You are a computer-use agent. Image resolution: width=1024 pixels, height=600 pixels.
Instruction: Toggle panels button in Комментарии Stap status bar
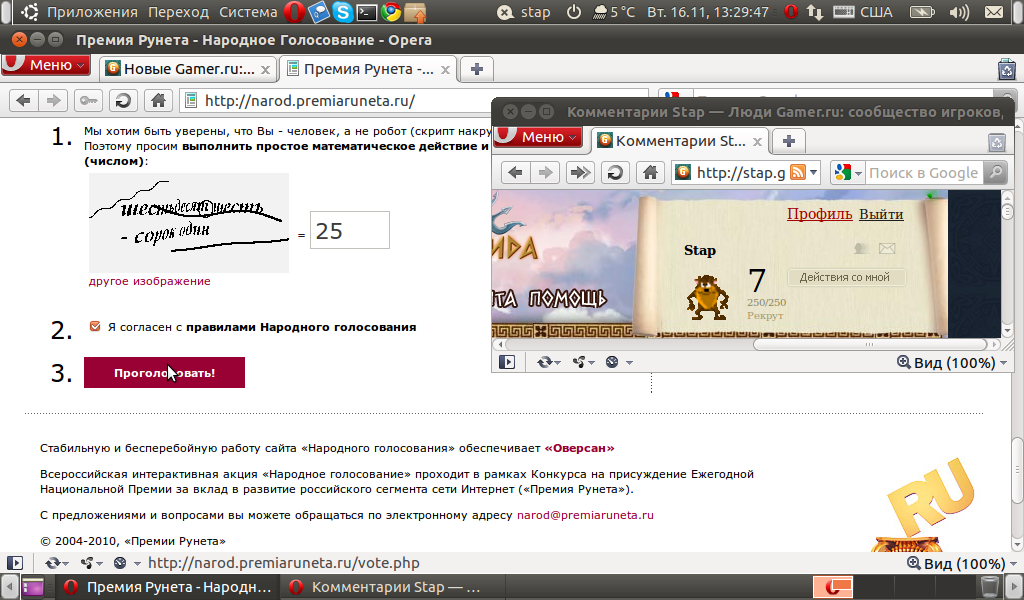tap(507, 362)
